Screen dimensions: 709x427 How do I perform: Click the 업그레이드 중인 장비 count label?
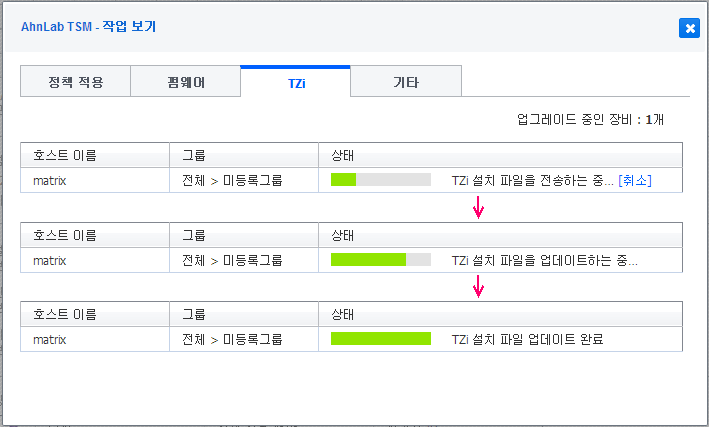pos(590,119)
